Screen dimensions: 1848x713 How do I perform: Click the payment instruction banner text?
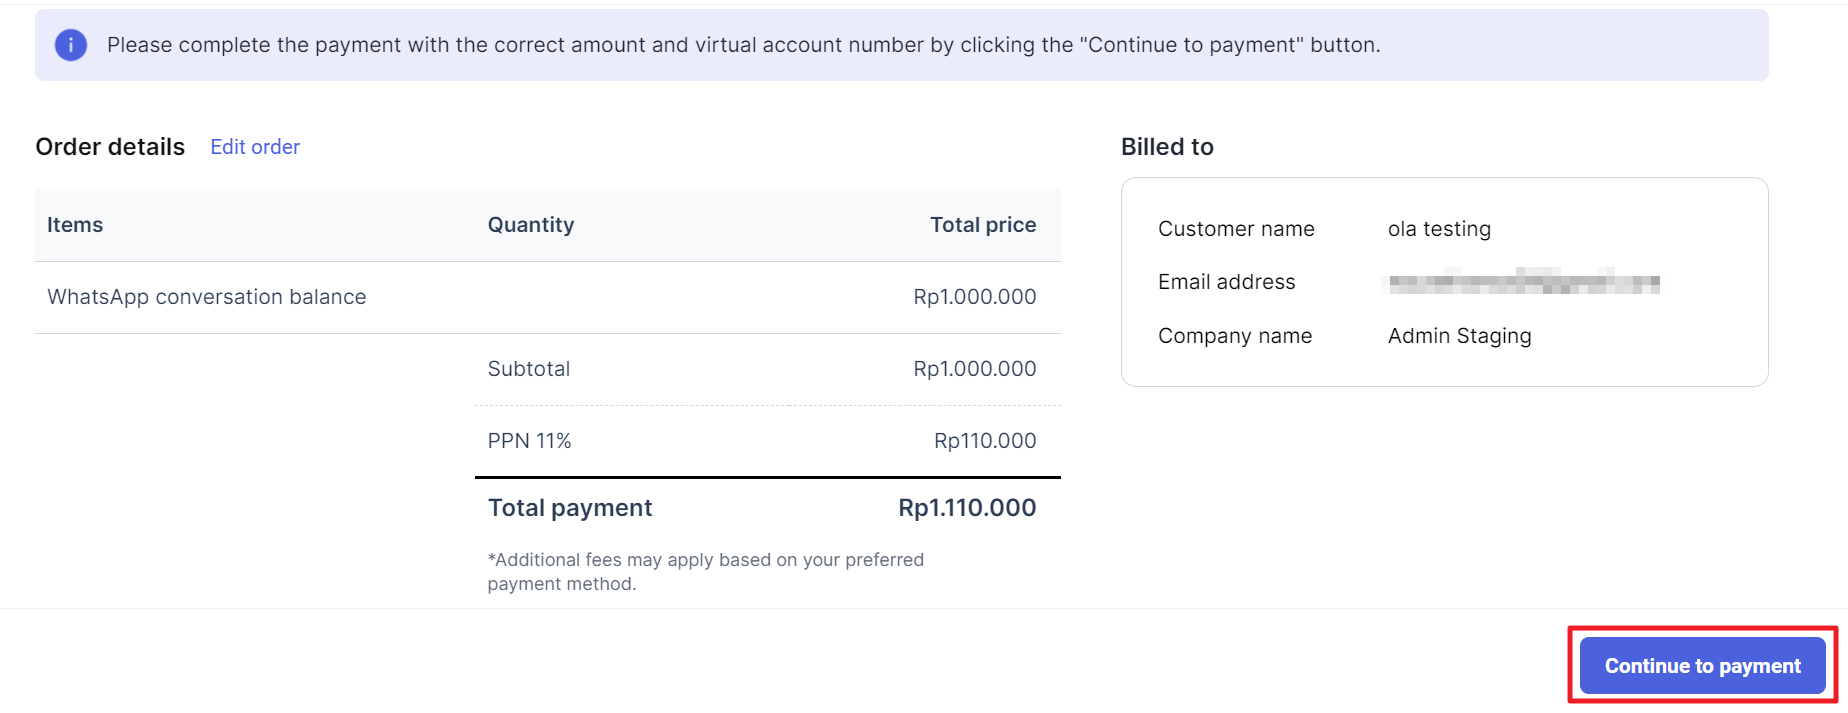pos(743,45)
